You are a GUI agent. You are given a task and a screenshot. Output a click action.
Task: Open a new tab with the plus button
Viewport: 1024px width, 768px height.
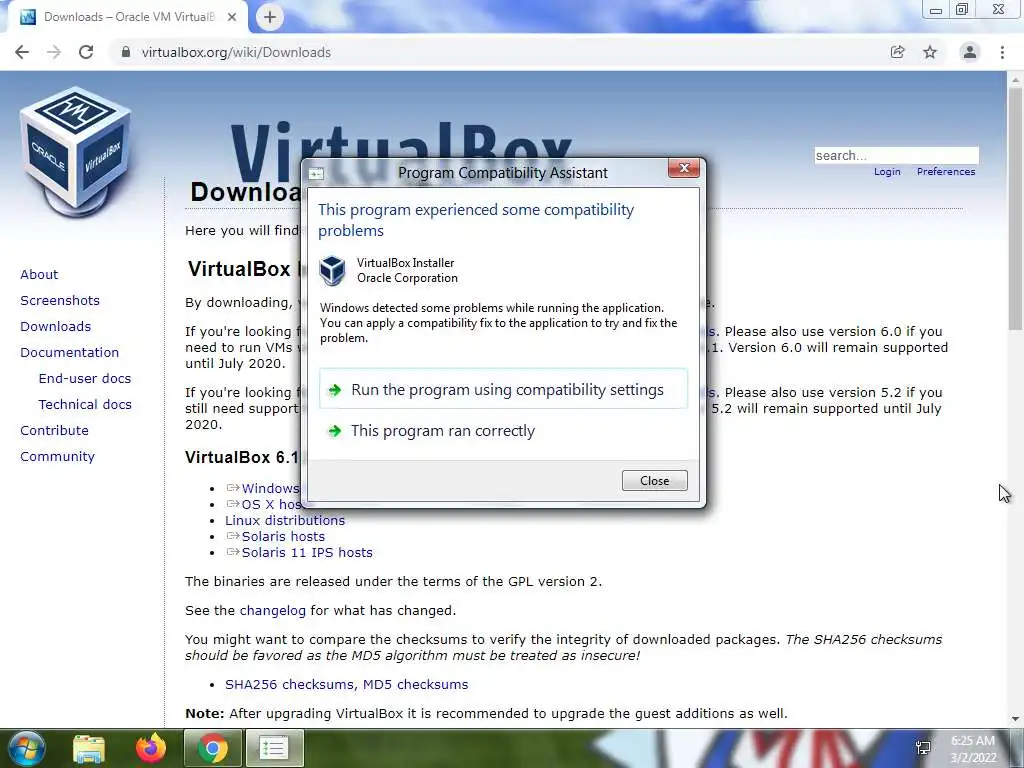click(270, 17)
